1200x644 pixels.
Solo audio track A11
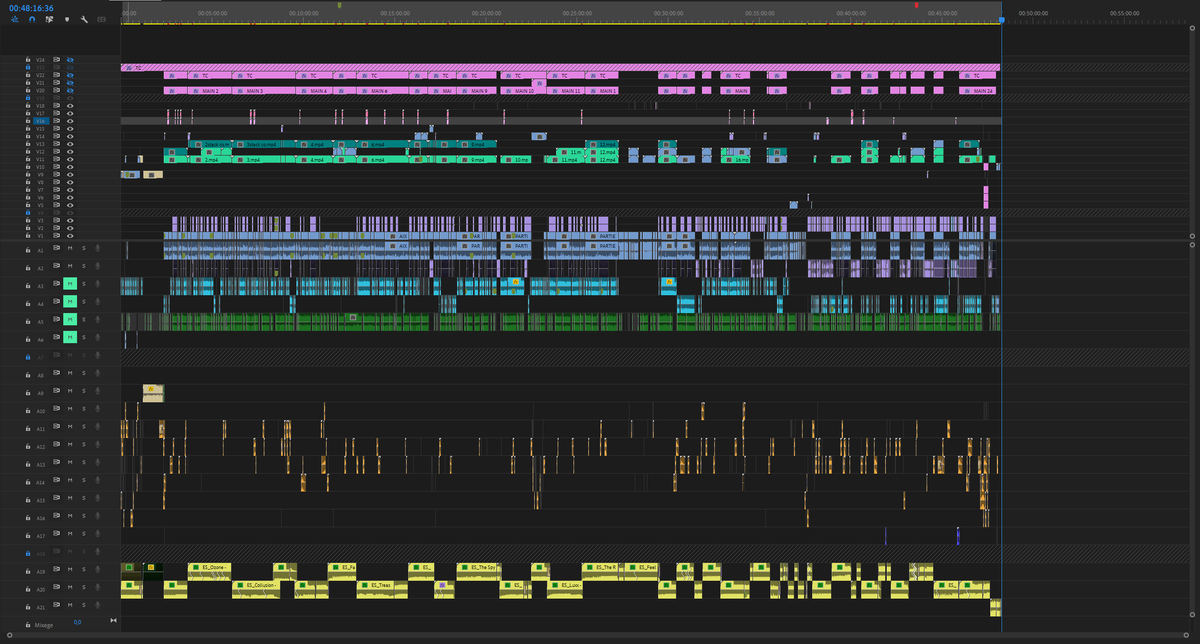[x=84, y=428]
